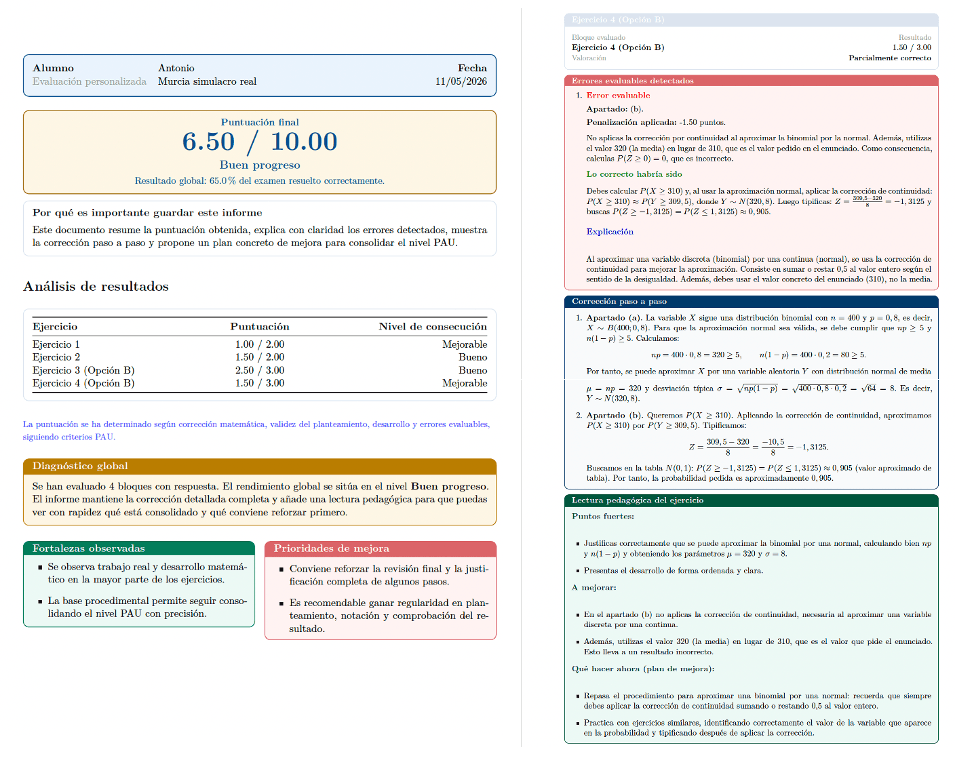The width and height of the screenshot is (974, 778).
Task: Click the 'Ejercicio 2' table row
Action: pyautogui.click(x=260, y=357)
